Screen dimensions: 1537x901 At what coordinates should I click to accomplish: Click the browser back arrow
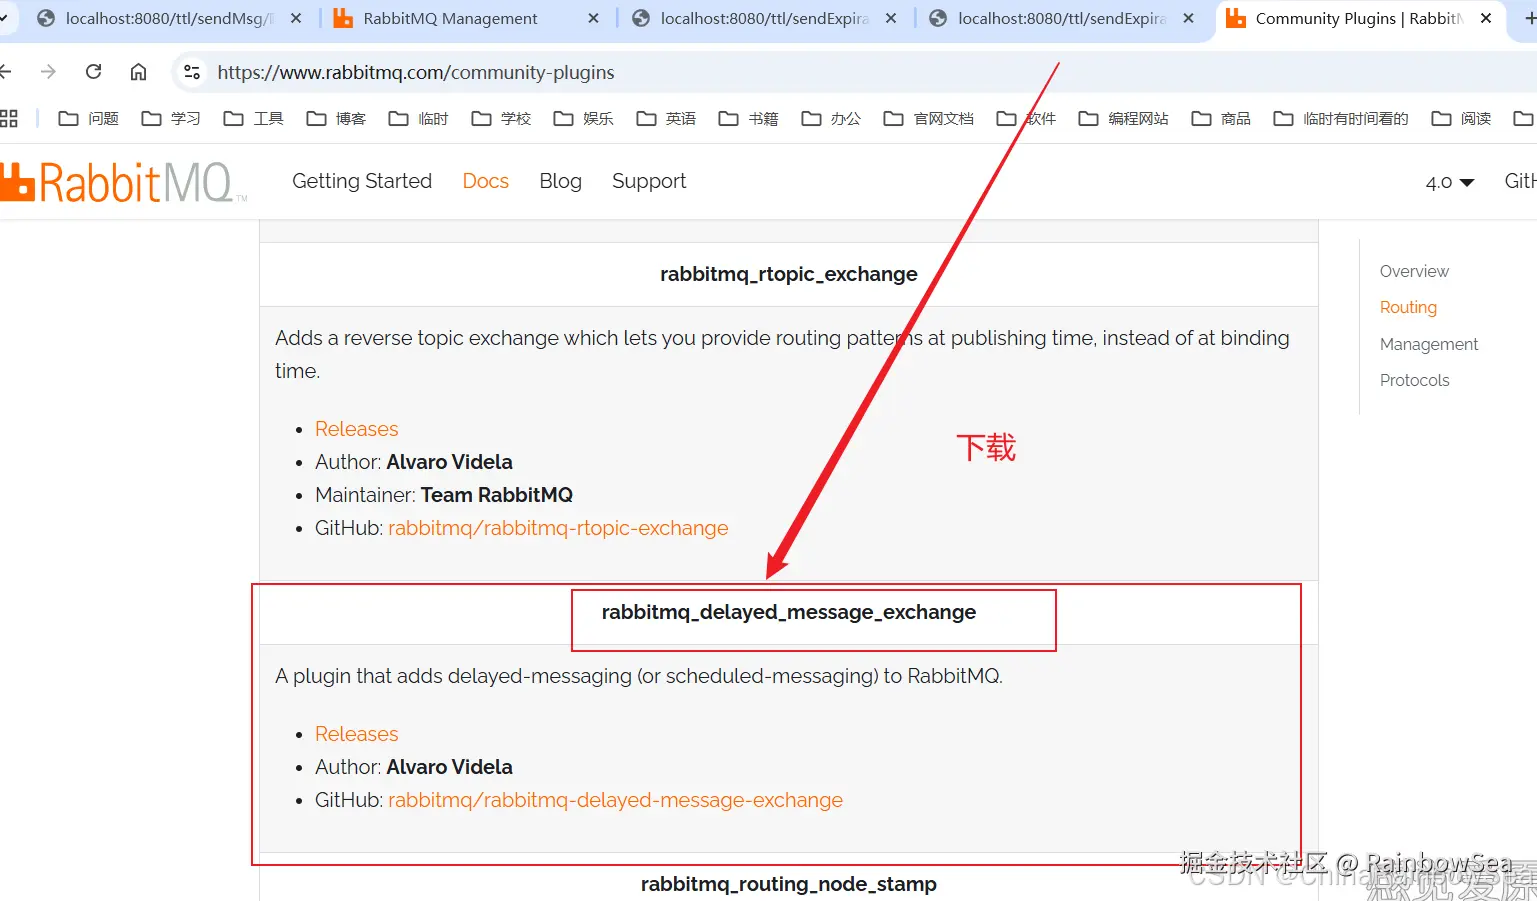(x=5, y=72)
